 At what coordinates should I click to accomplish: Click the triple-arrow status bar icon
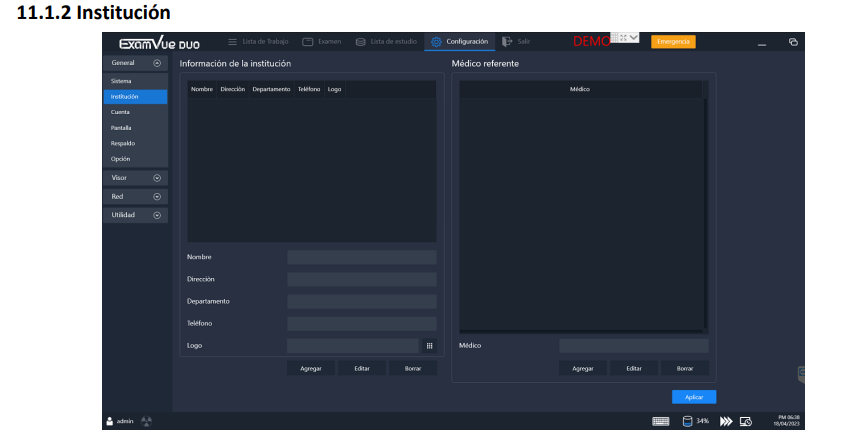[726, 421]
